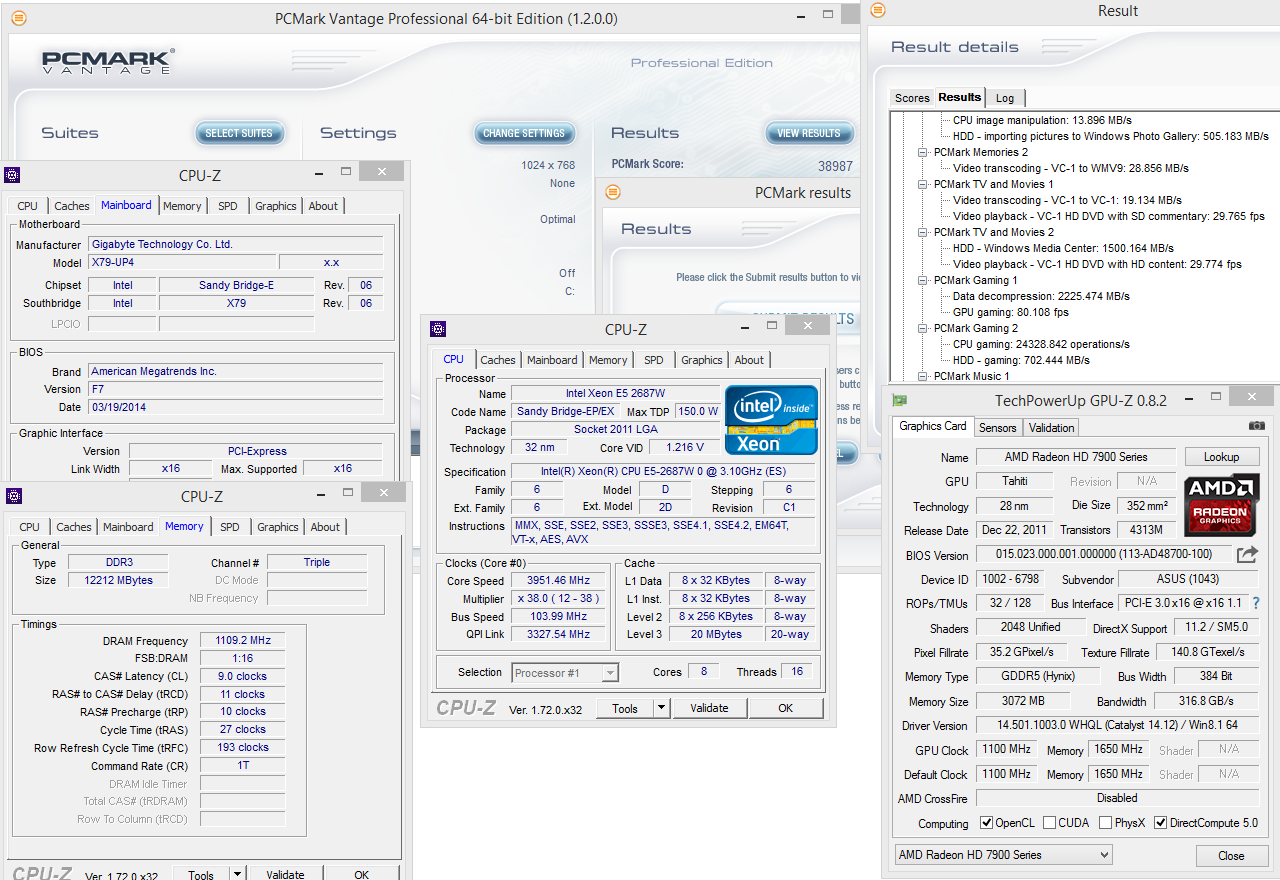
Task: Open the Tools dropdown arrow in the Memory CPU-Z window
Action: click(237, 874)
